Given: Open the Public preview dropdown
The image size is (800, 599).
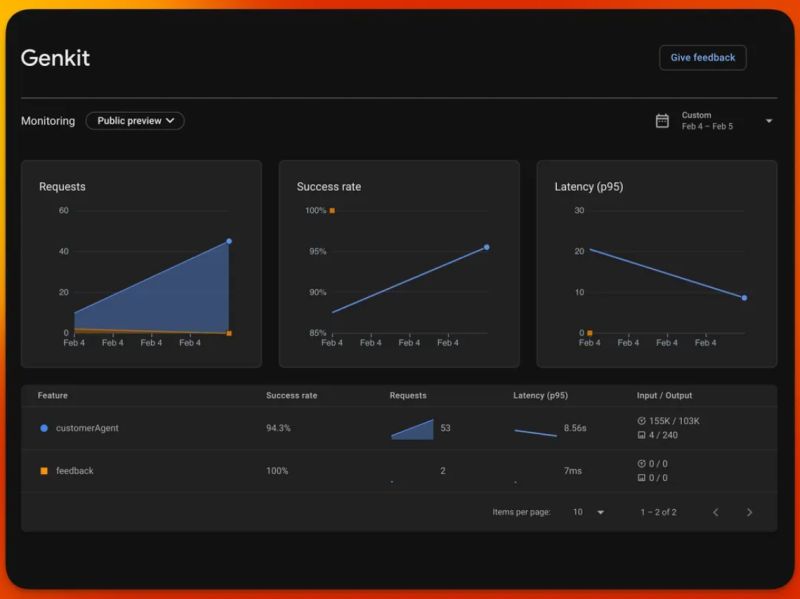Looking at the screenshot, I should (x=135, y=121).
